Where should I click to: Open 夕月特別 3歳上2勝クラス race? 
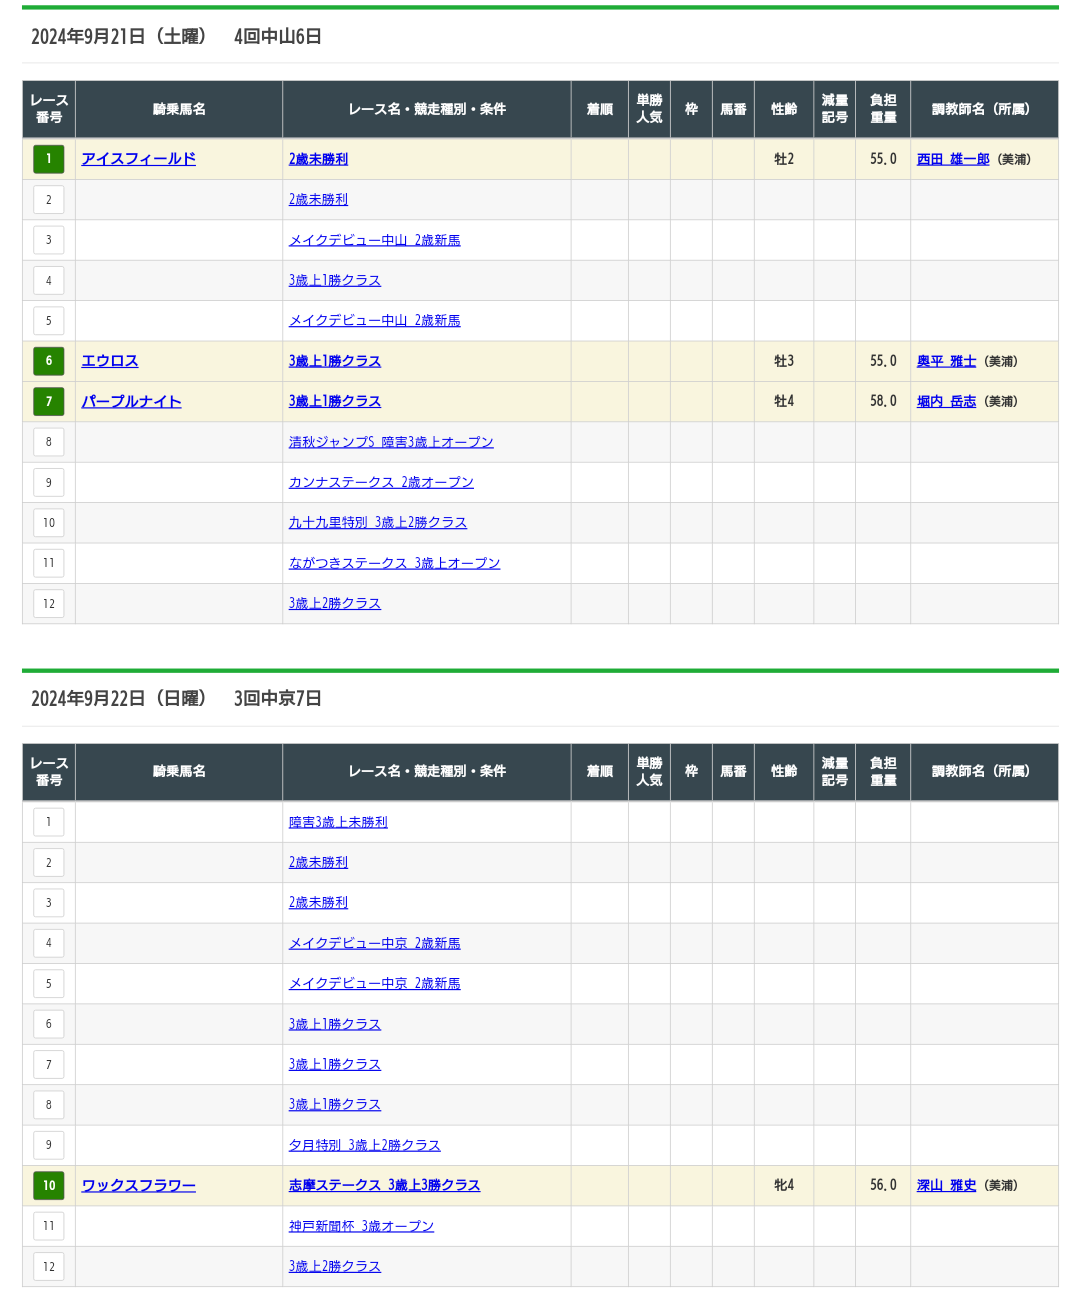click(364, 1145)
